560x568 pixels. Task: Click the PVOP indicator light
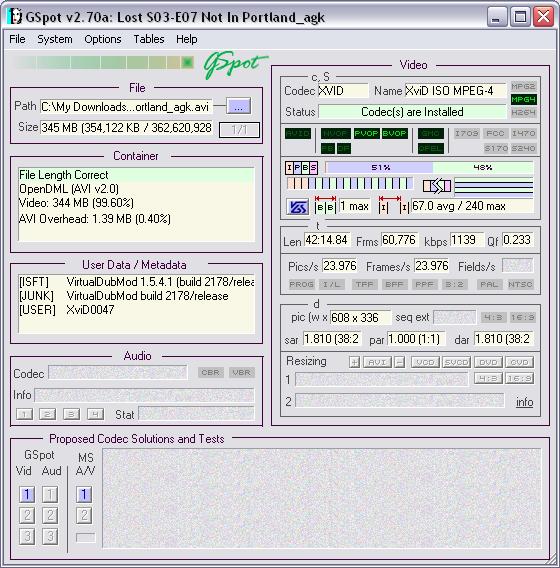[367, 134]
